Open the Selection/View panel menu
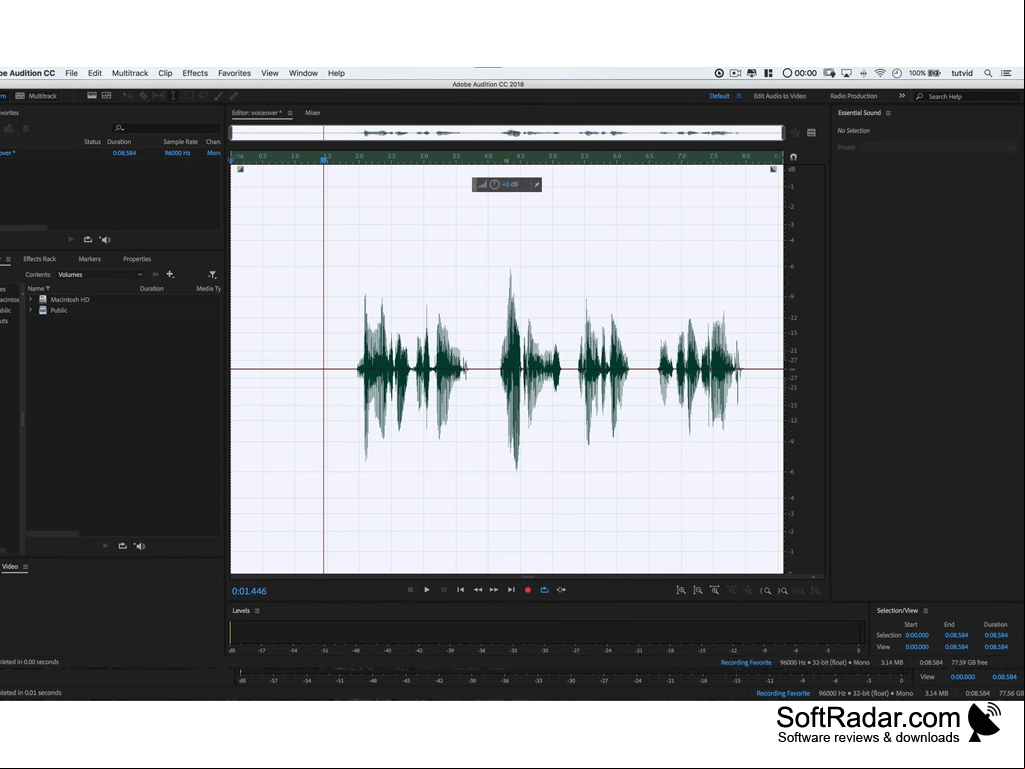Image resolution: width=1025 pixels, height=769 pixels. point(926,611)
